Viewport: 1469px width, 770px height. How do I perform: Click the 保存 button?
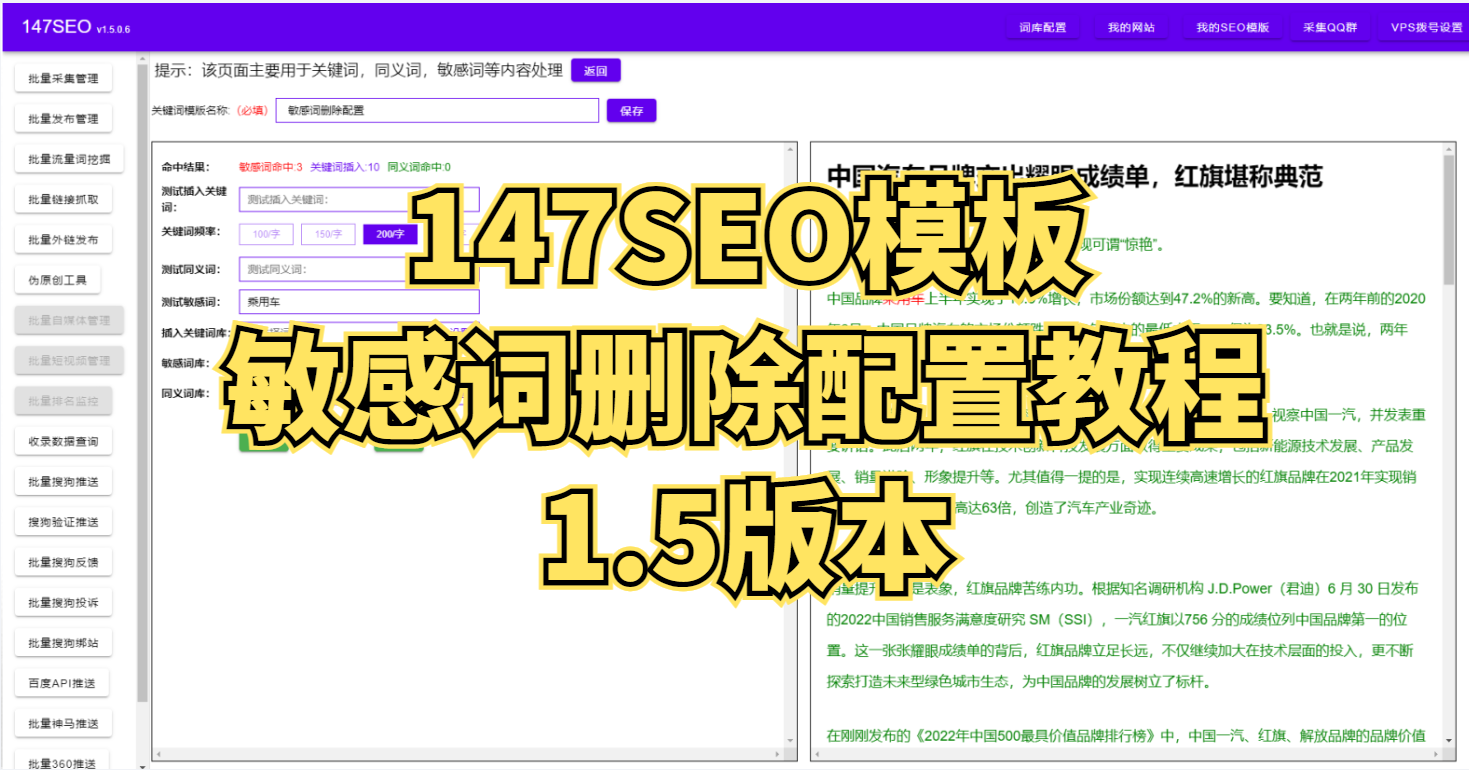pyautogui.click(x=631, y=111)
